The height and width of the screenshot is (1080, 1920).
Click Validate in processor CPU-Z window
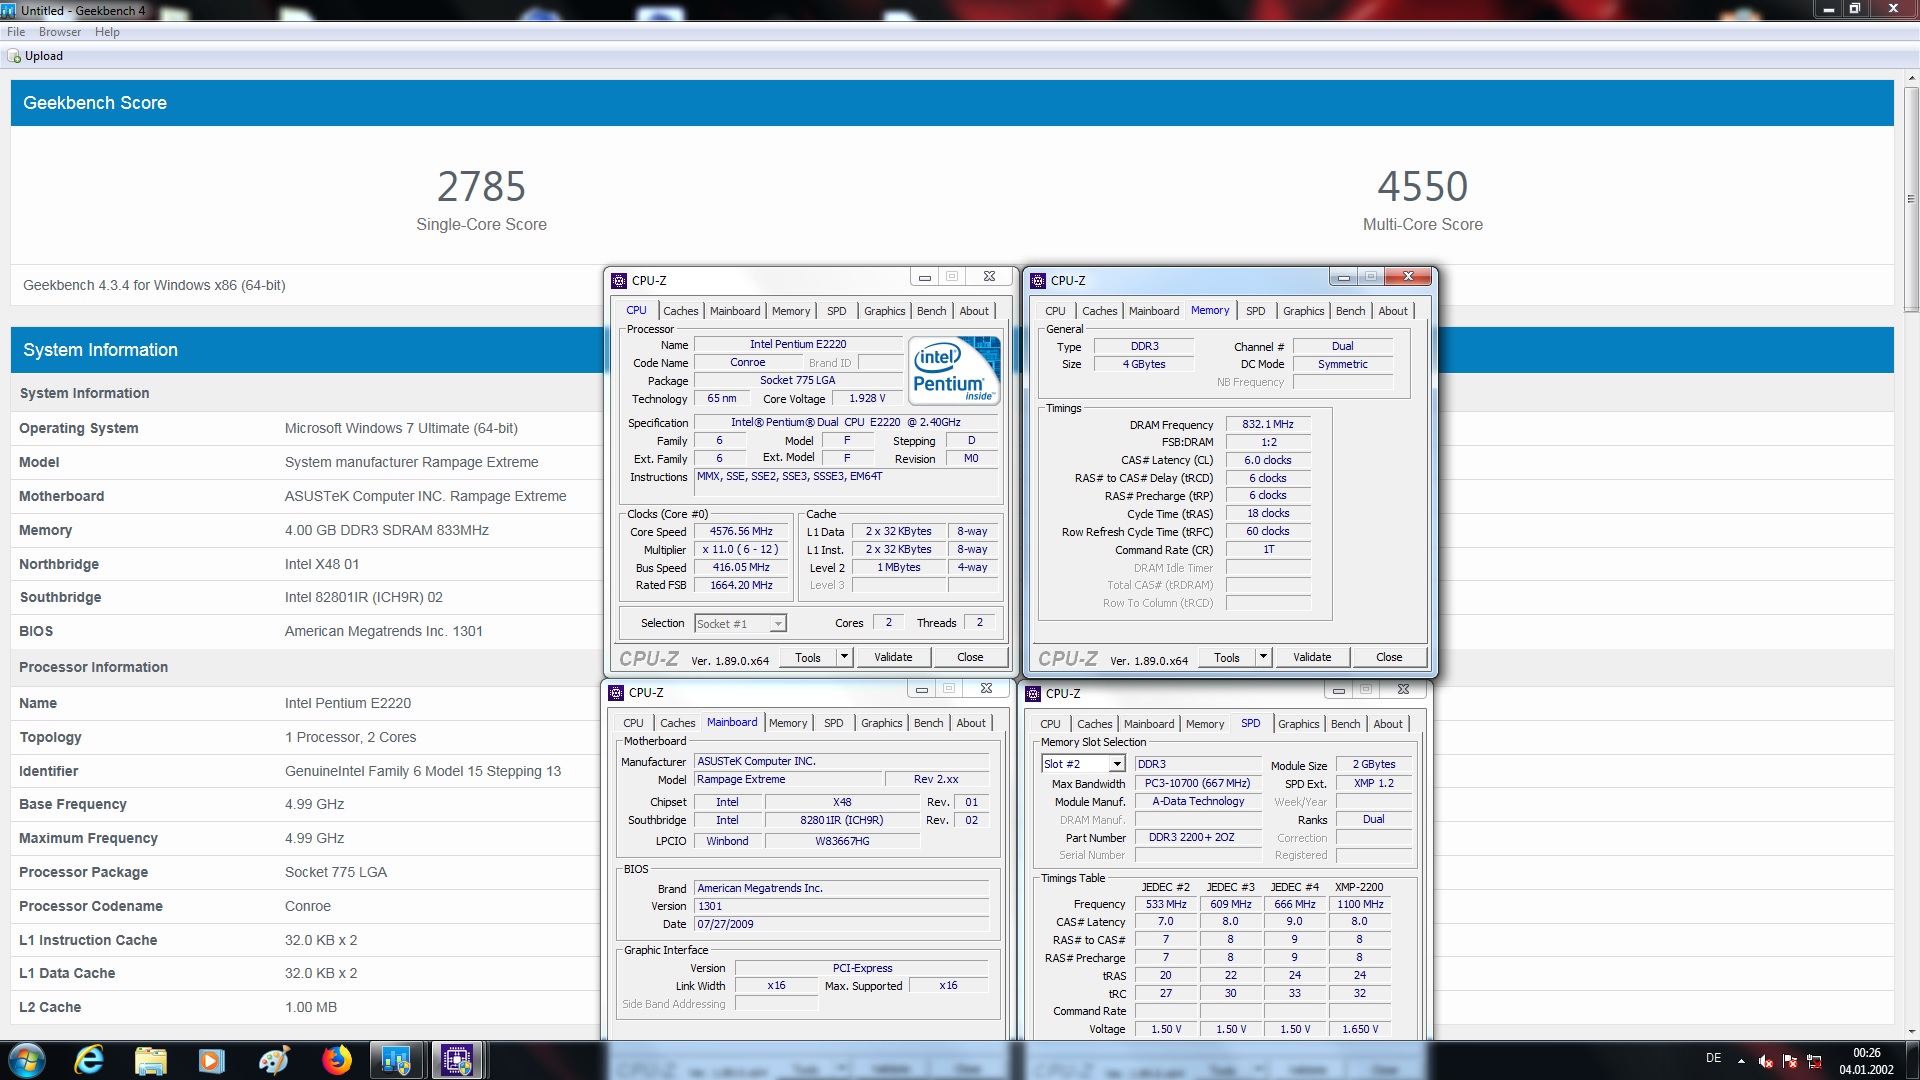tap(893, 657)
